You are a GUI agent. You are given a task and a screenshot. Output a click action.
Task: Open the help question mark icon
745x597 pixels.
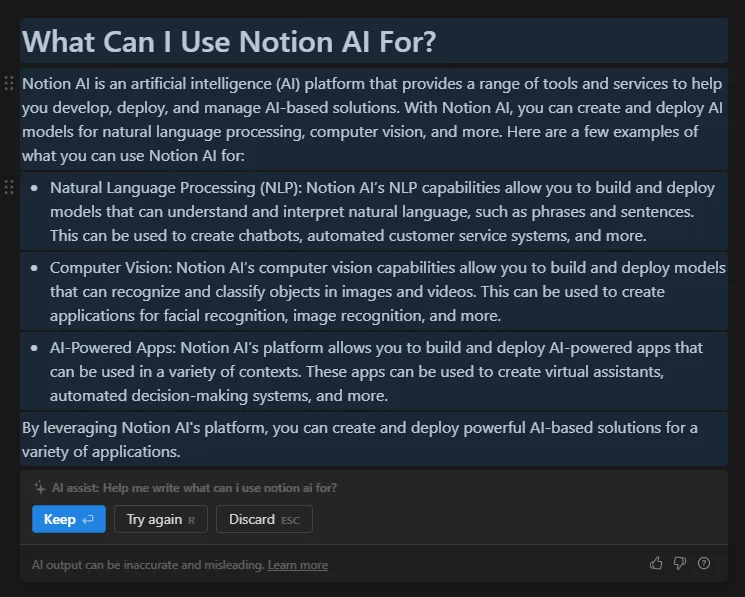tap(704, 563)
